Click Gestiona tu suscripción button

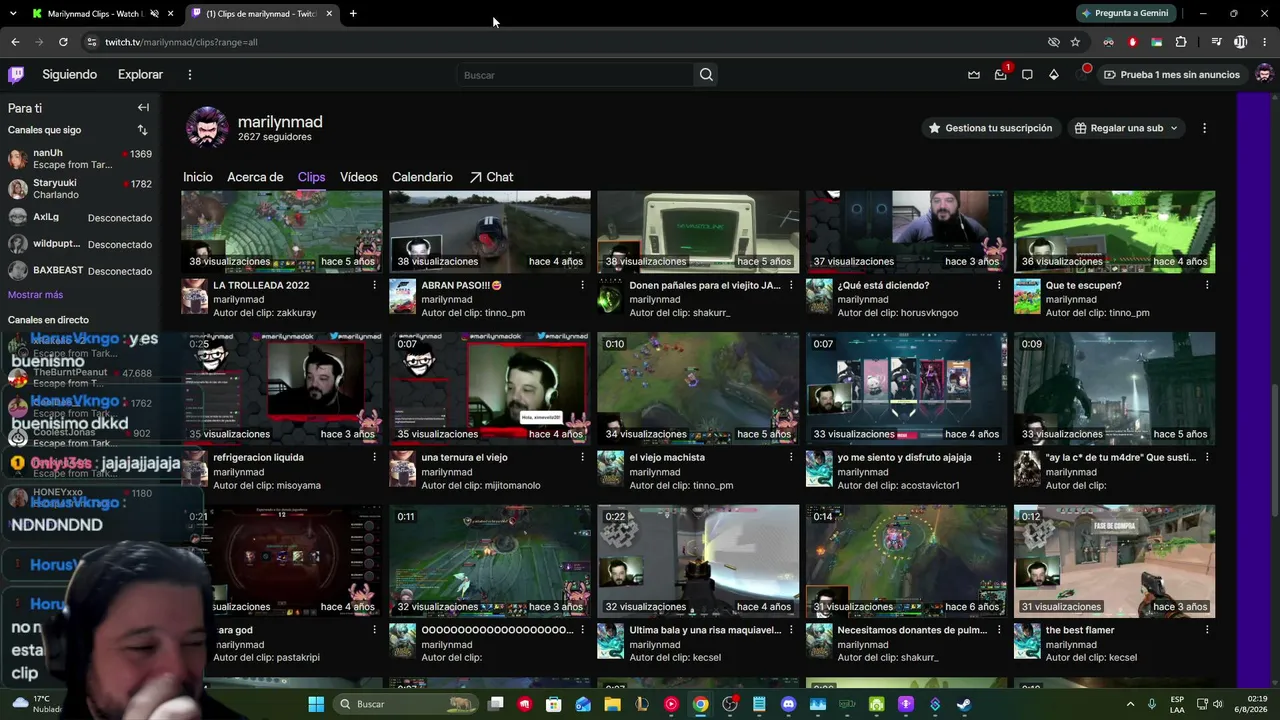(990, 128)
